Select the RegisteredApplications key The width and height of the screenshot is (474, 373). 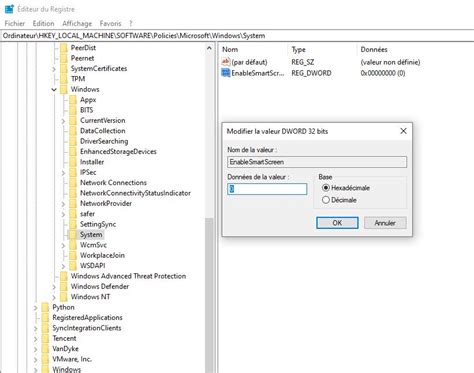click(87, 317)
